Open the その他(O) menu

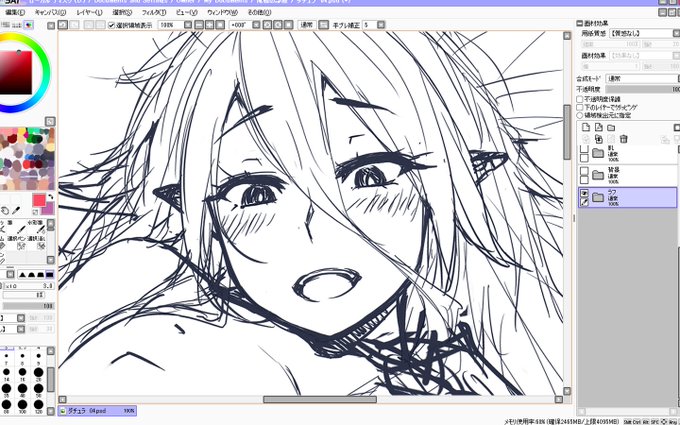click(259, 13)
